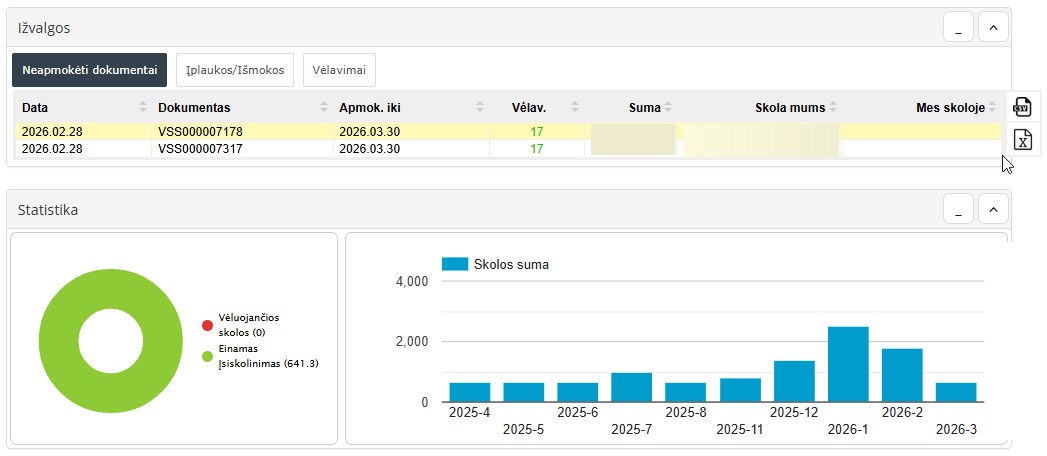Sort by the Suma column
Viewport: 1047px width, 456px height.
[x=668, y=107]
